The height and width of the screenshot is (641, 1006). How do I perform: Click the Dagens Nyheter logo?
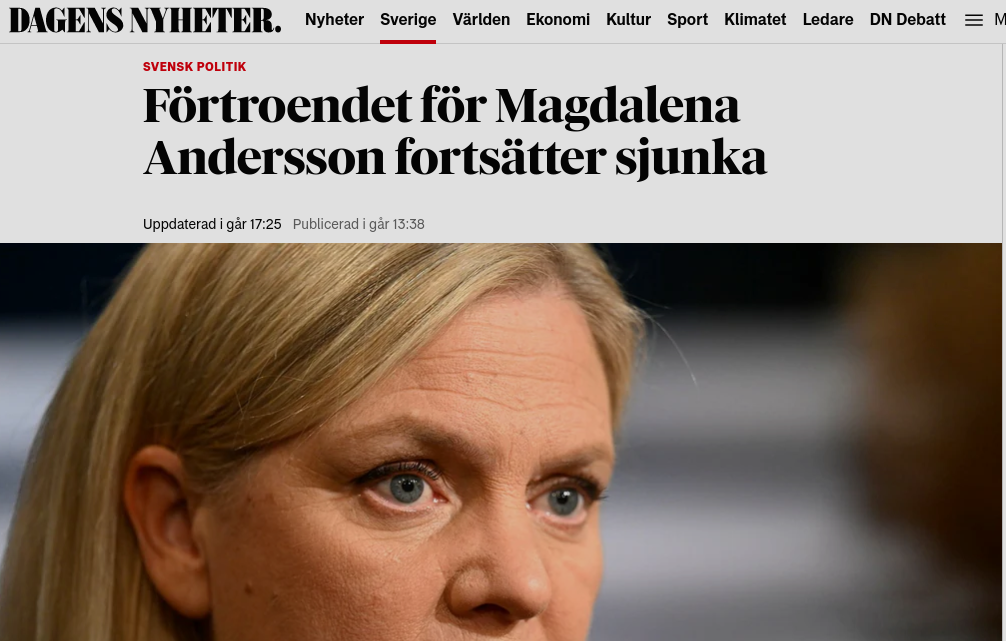click(145, 21)
